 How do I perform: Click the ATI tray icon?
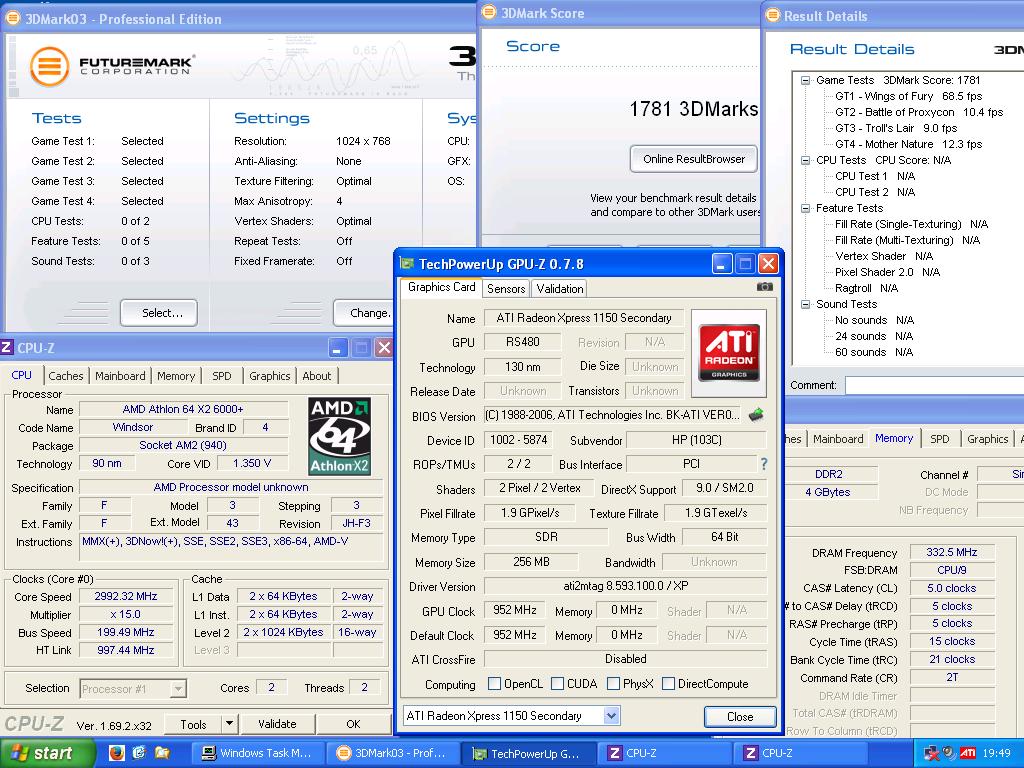[x=968, y=753]
